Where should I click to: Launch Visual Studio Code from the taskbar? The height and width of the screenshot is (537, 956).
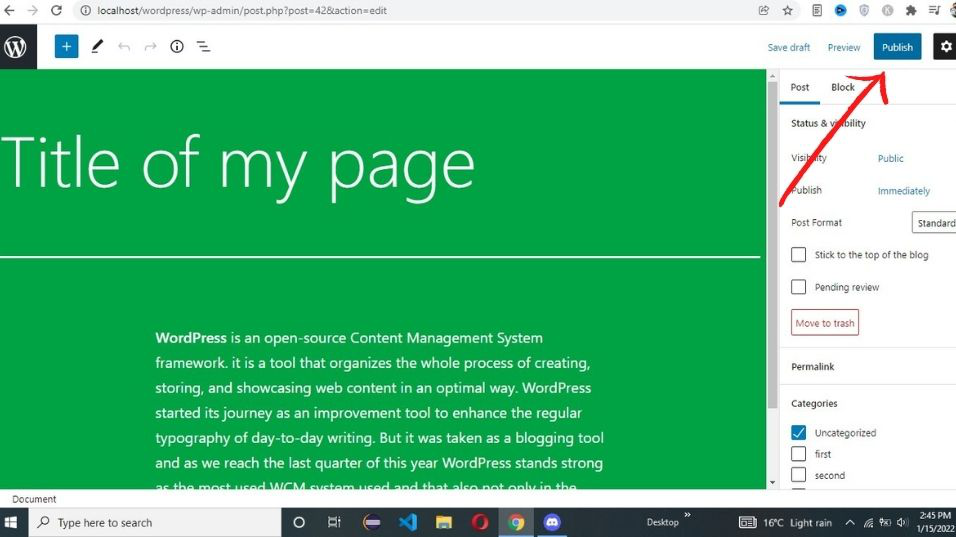(408, 522)
